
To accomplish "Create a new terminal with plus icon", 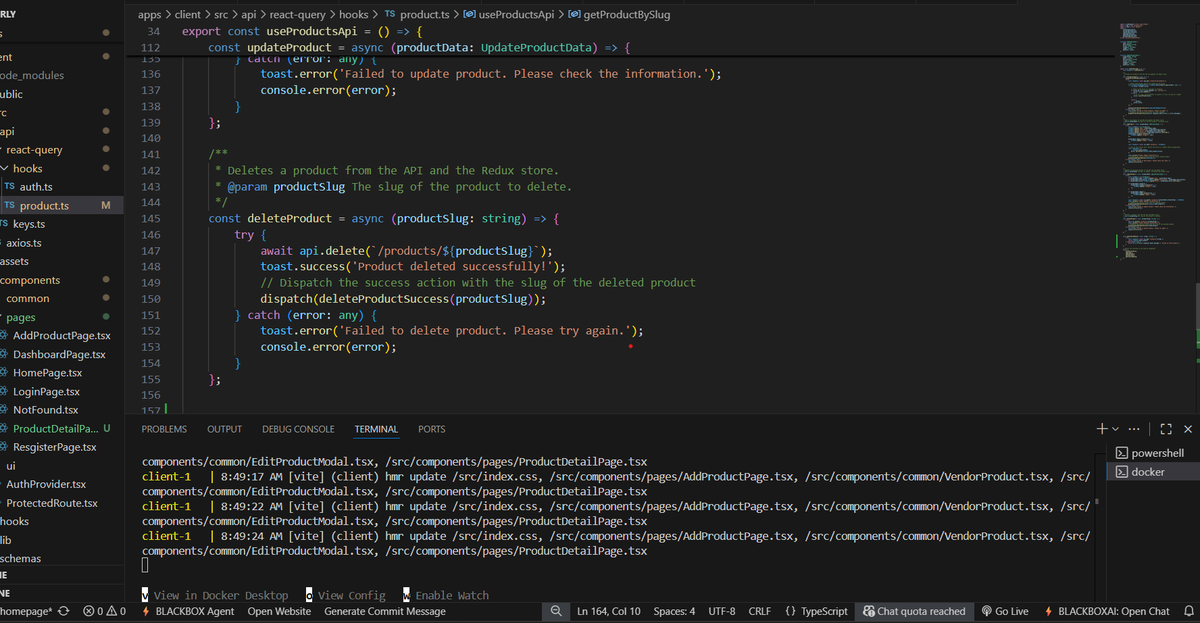I will pos(1102,429).
